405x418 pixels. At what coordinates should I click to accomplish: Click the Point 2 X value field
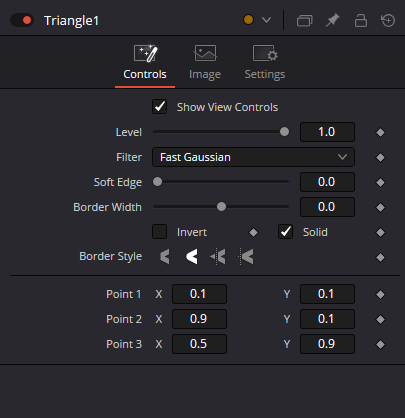(199, 319)
